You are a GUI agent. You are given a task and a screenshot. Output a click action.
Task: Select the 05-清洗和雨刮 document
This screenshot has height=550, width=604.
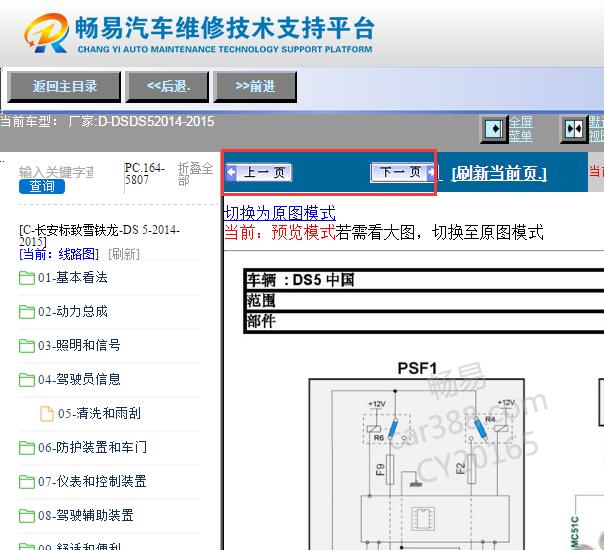[99, 414]
